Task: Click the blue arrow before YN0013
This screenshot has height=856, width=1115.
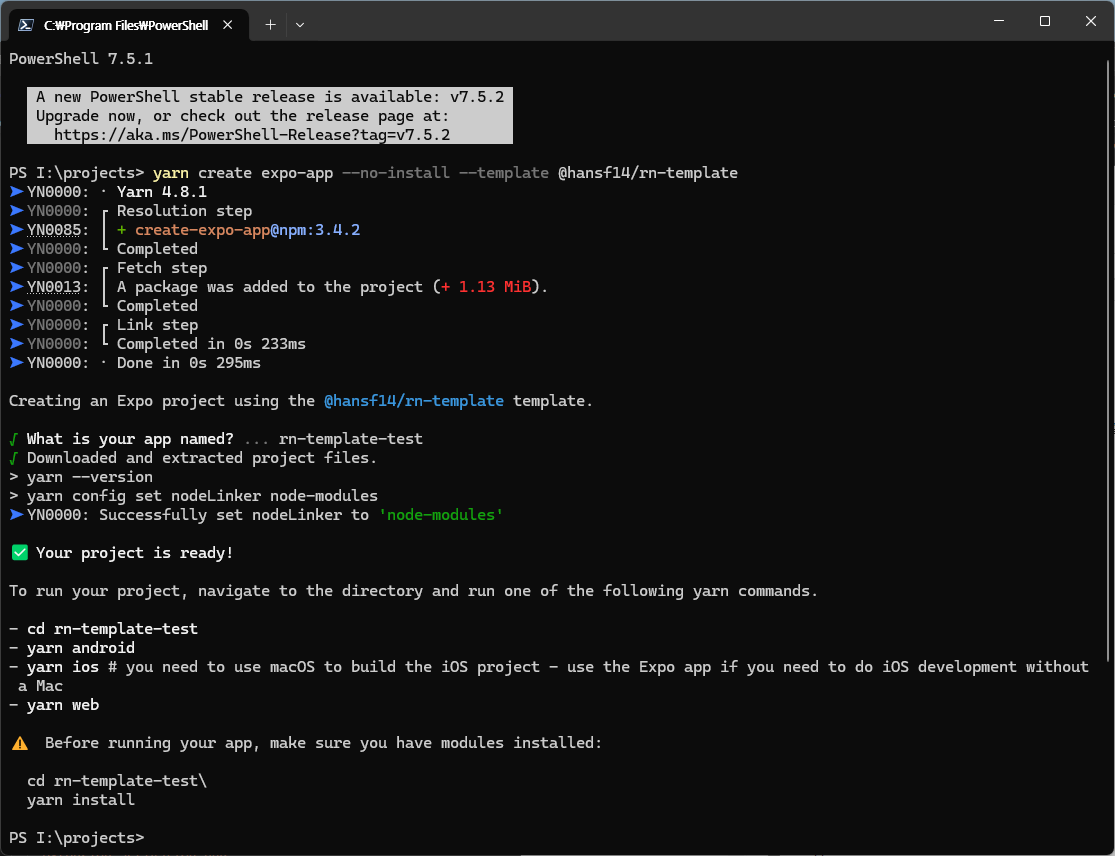Action: [x=16, y=287]
